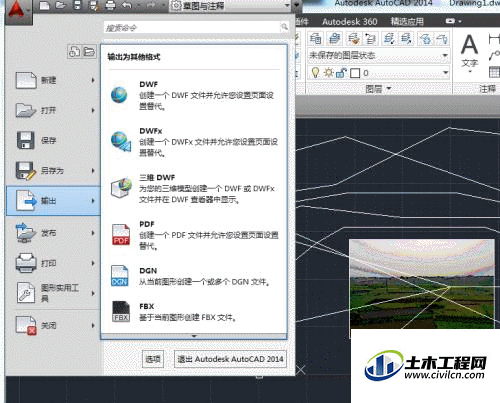This screenshot has height=403, width=500.
Task: Toggle the layer 0 sun freeze state
Action: coord(329,73)
